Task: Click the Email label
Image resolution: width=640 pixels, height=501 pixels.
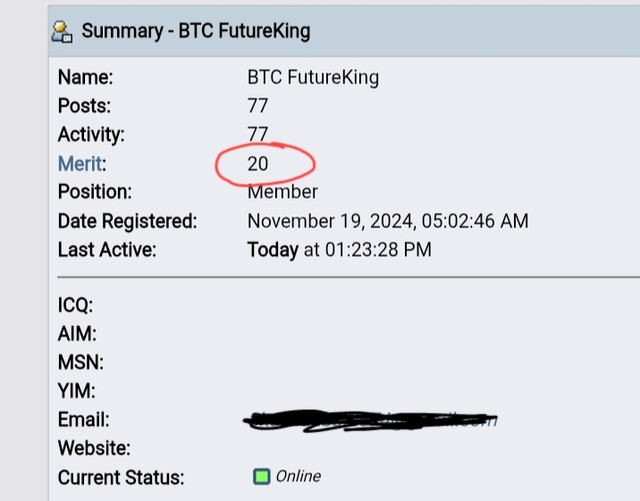Action: (x=84, y=420)
